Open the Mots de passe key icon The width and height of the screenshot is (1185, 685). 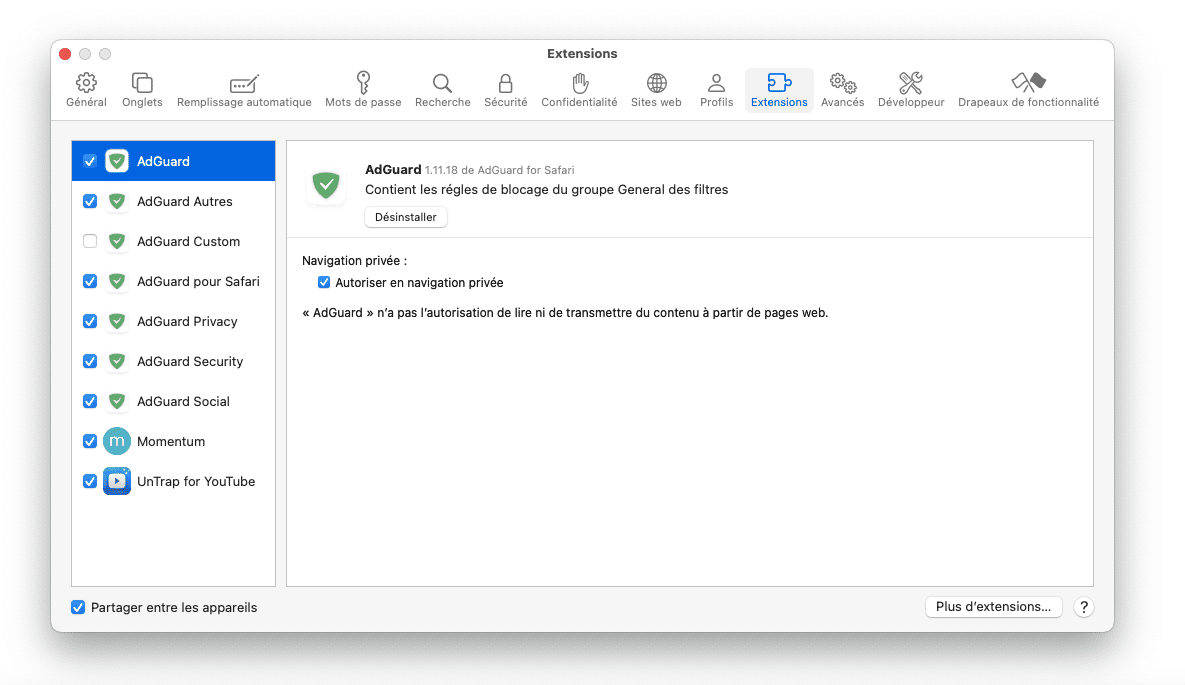pyautogui.click(x=364, y=82)
